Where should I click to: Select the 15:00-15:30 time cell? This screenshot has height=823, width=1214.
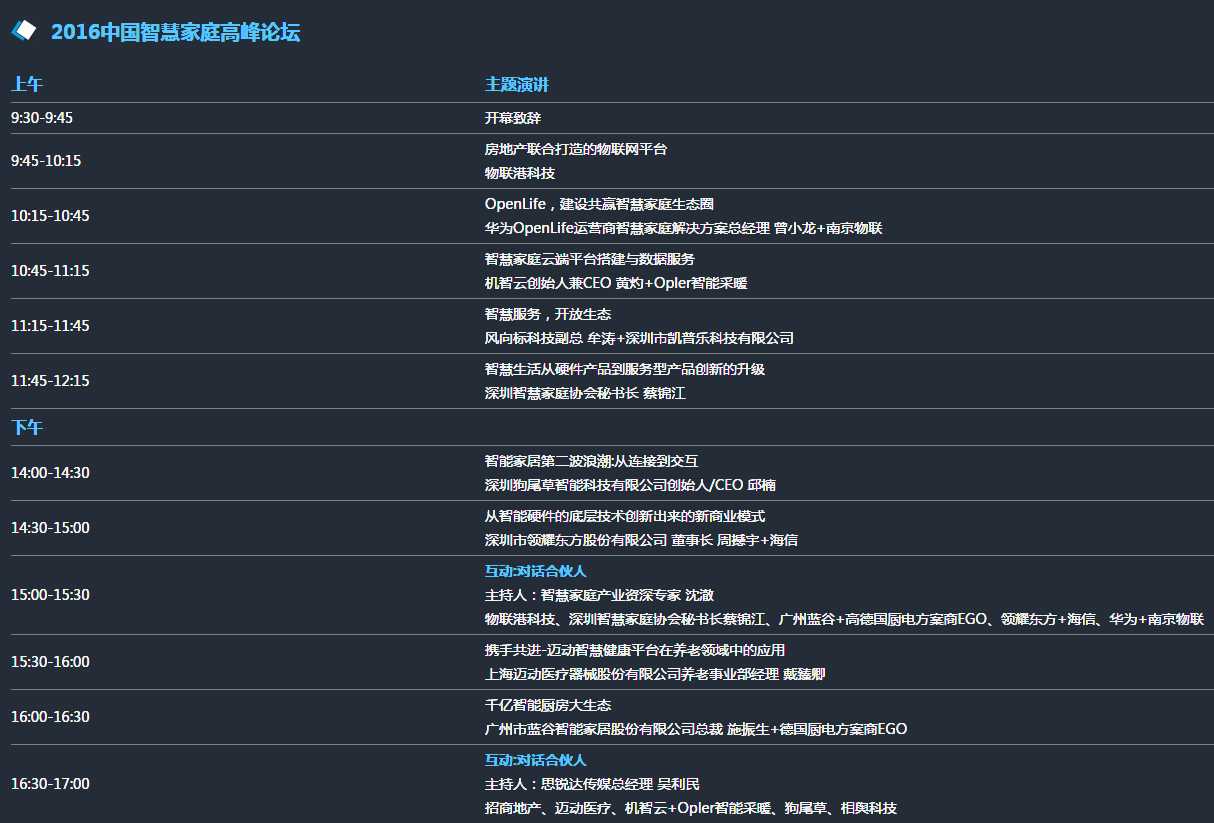tap(50, 595)
